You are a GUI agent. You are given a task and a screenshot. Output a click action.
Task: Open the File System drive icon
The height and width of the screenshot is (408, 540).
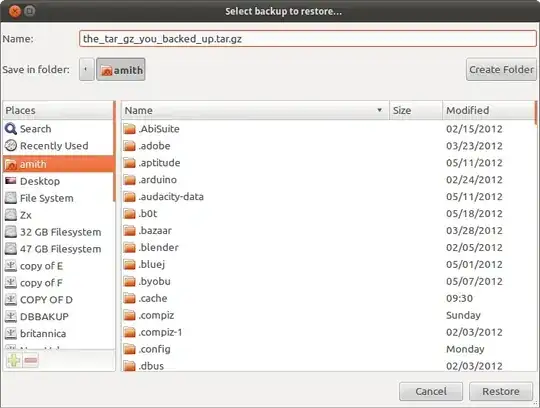pyautogui.click(x=11, y=198)
